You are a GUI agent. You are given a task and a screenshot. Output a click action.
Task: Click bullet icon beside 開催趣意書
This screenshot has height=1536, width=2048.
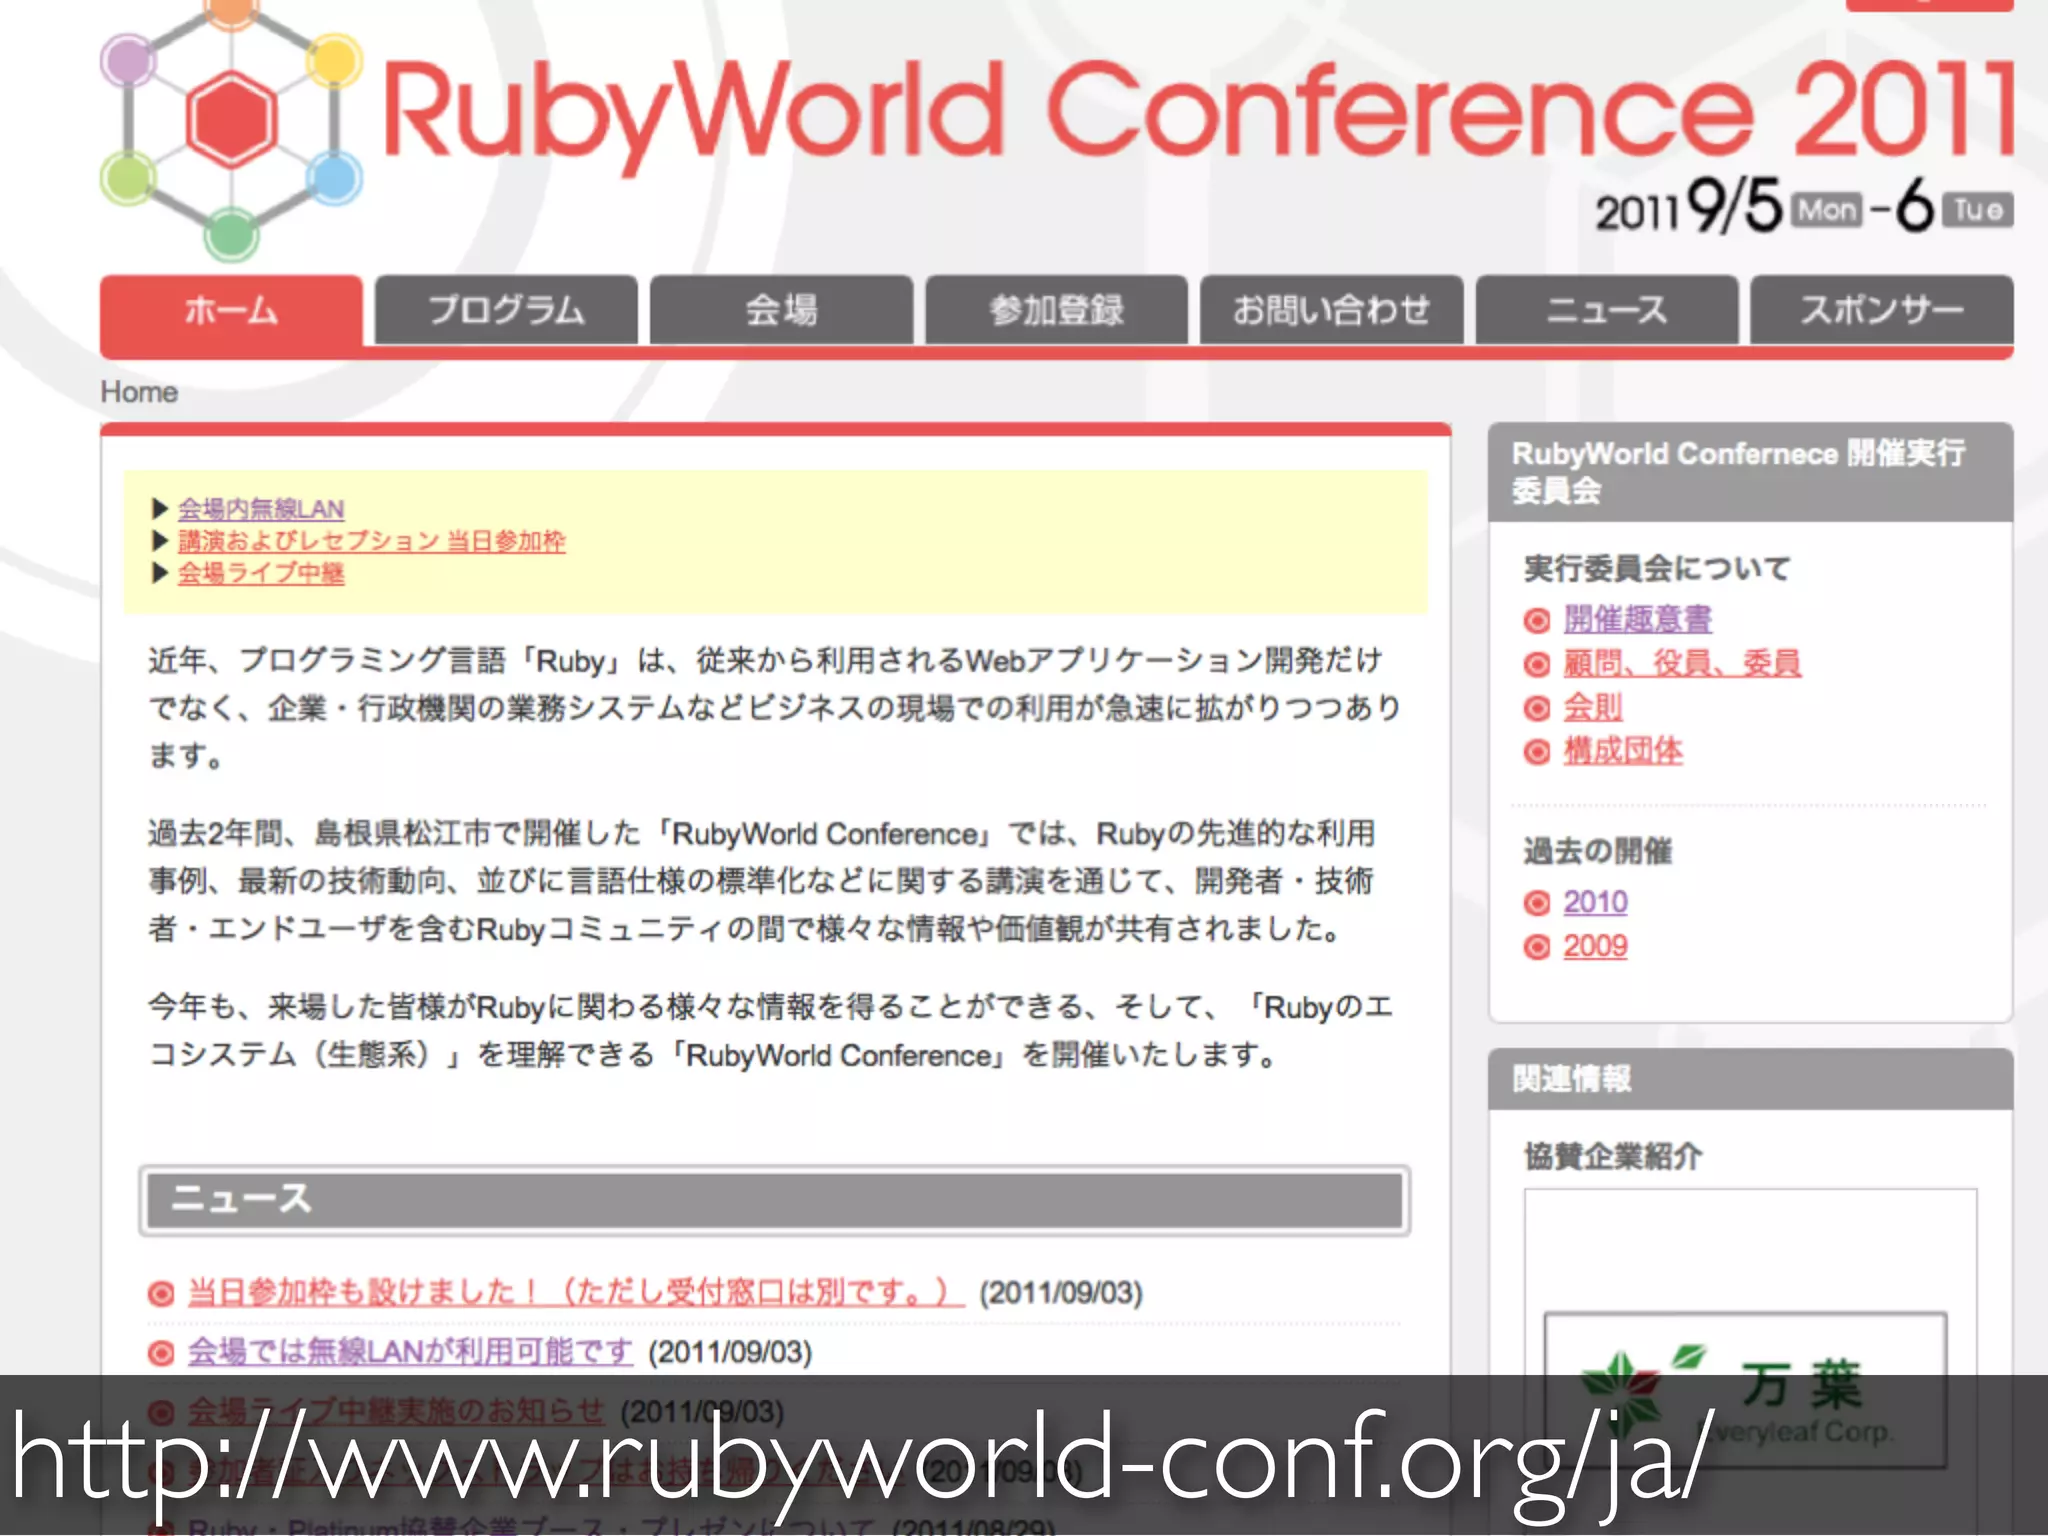(x=1537, y=621)
